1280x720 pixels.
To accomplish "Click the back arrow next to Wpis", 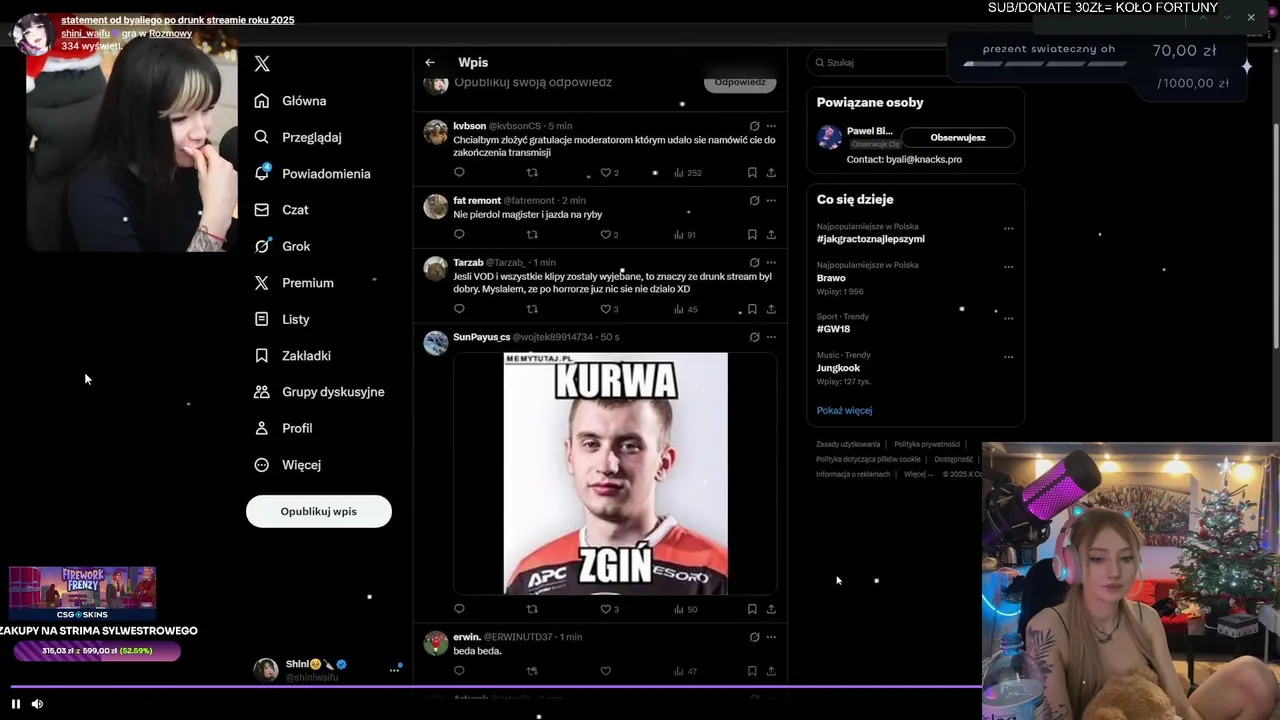I will (430, 62).
